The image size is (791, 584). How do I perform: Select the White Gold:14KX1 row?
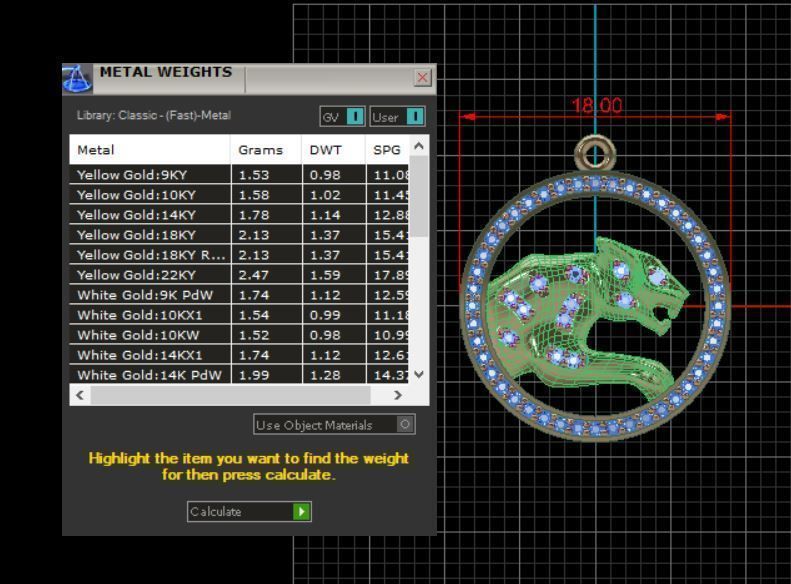pos(240,355)
